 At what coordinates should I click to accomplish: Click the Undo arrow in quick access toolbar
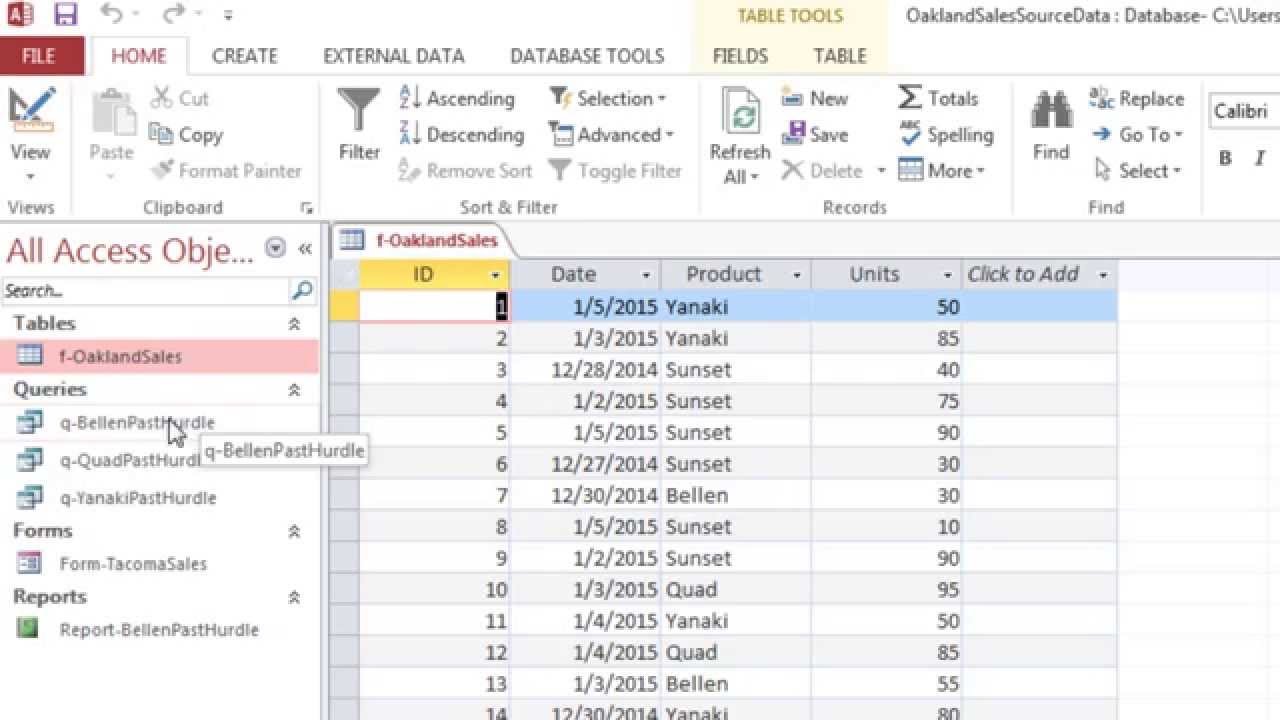[111, 15]
